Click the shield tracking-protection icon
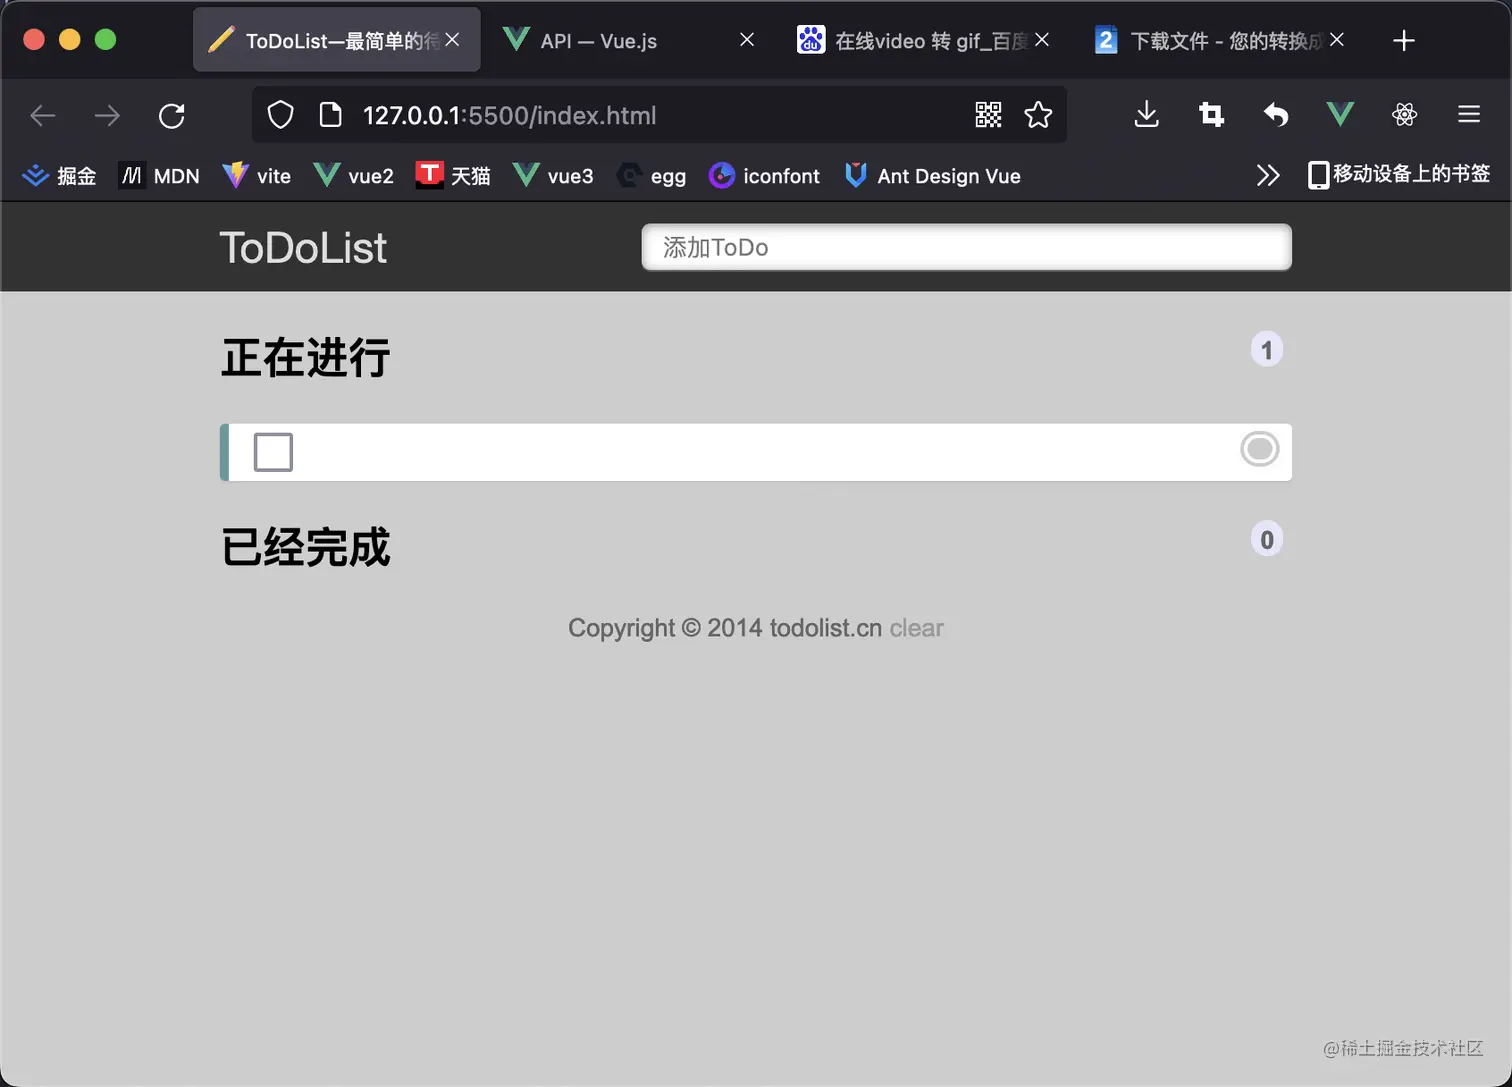Image resolution: width=1512 pixels, height=1087 pixels. click(280, 114)
